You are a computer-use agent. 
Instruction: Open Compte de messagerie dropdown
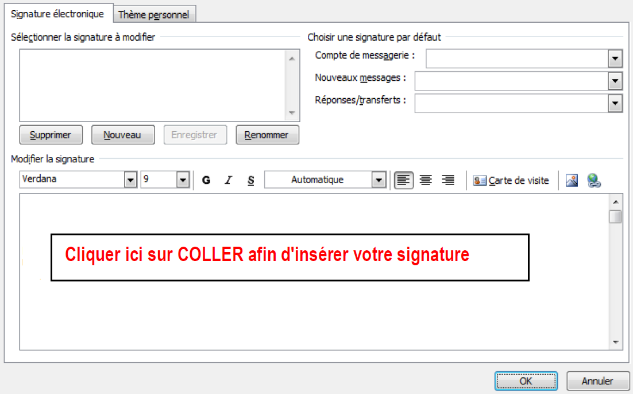pyautogui.click(x=615, y=59)
